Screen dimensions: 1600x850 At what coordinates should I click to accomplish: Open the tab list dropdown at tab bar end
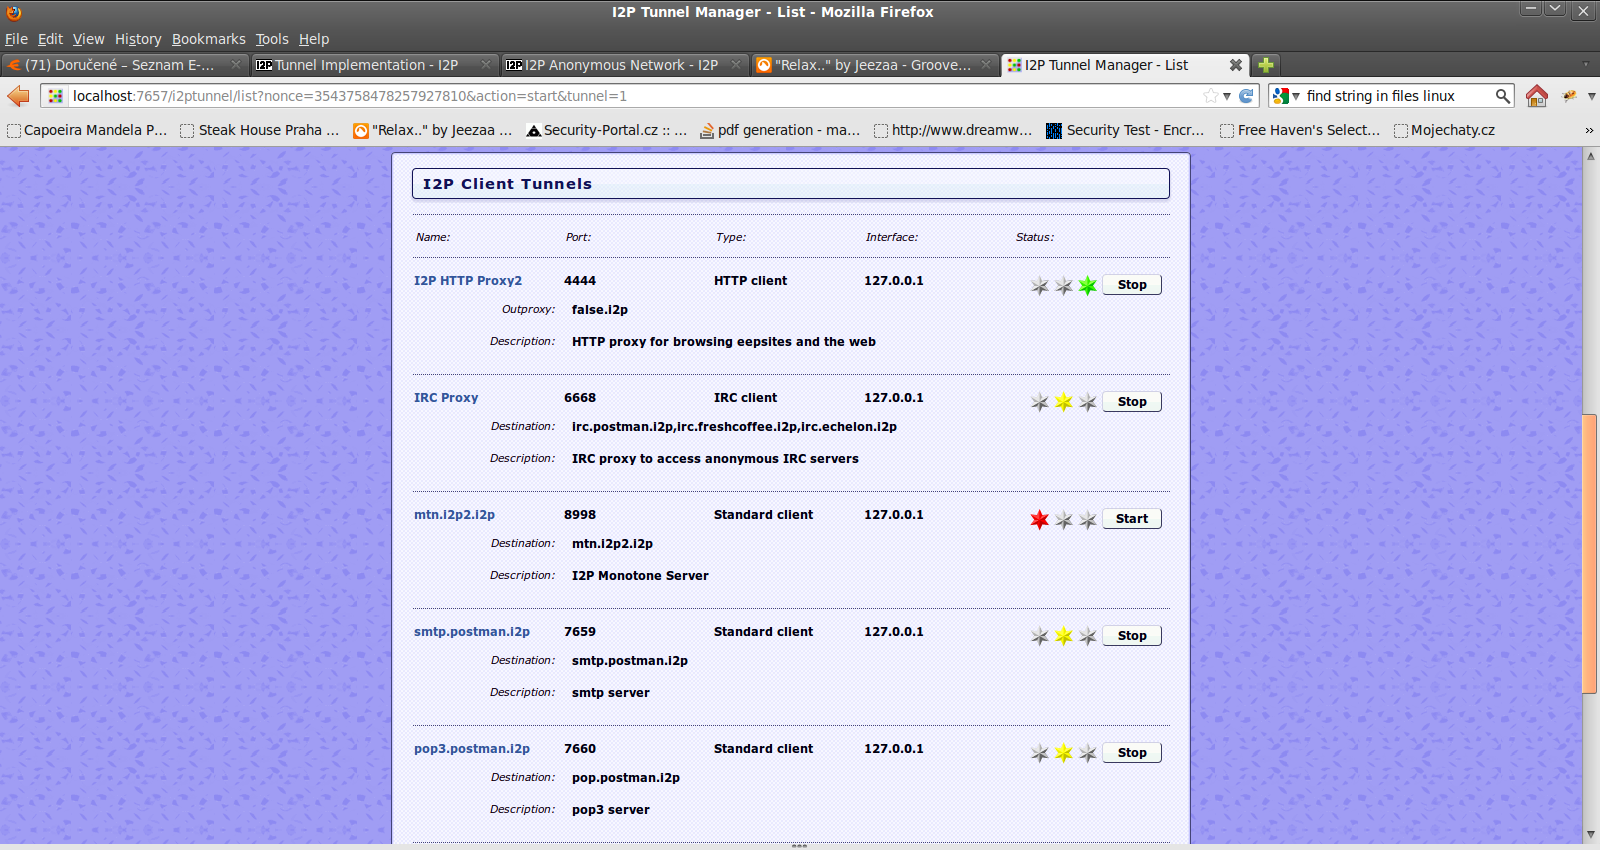point(1585,65)
